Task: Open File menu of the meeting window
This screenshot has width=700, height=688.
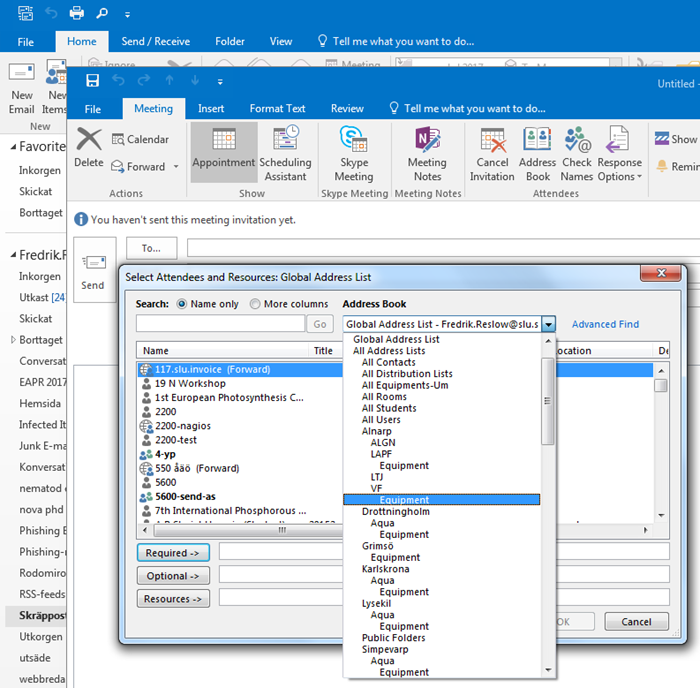Action: 92,109
